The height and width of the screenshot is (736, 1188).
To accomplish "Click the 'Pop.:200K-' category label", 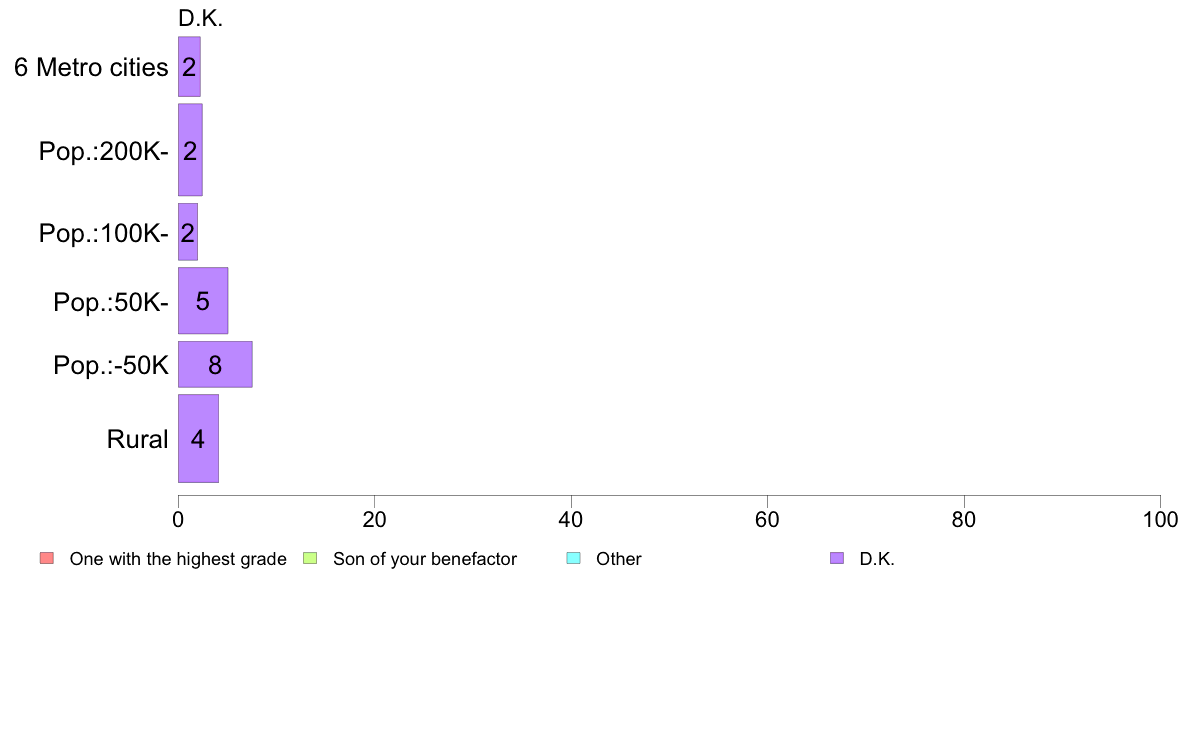I will [x=104, y=152].
